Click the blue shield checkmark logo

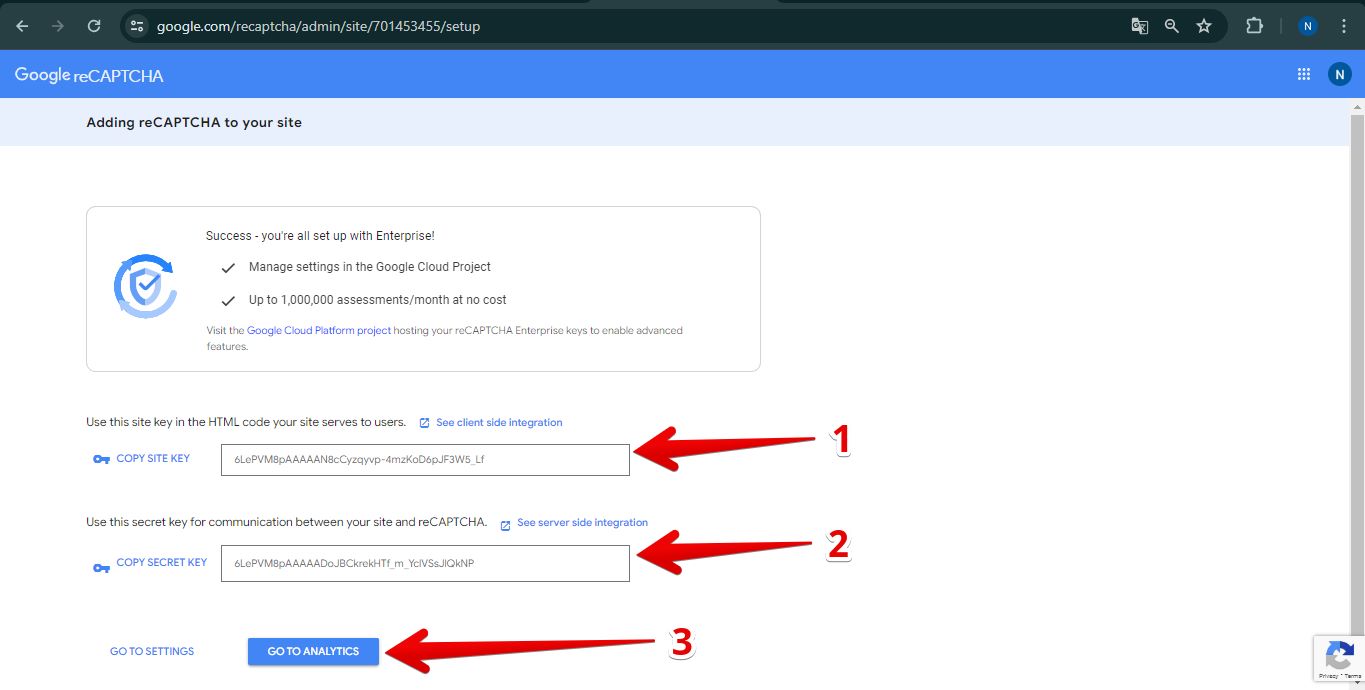point(146,287)
